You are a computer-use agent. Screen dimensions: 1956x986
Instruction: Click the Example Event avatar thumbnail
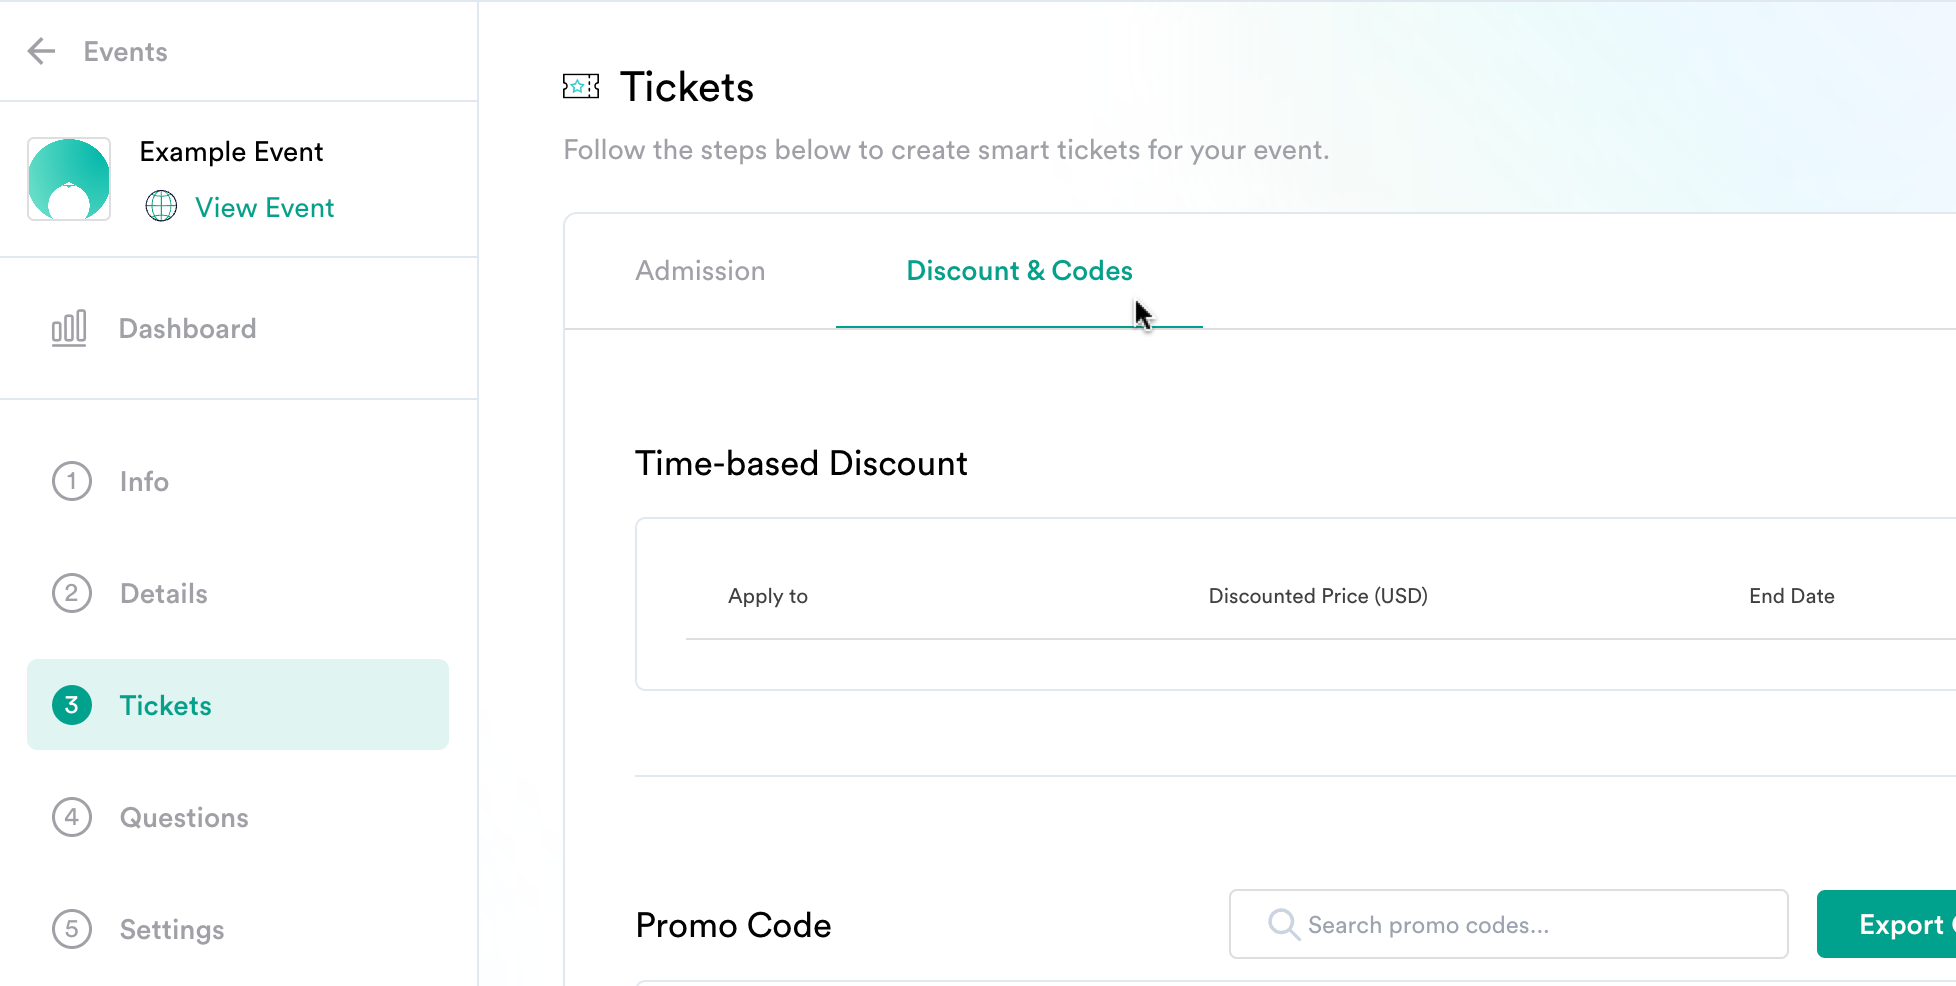pos(69,179)
